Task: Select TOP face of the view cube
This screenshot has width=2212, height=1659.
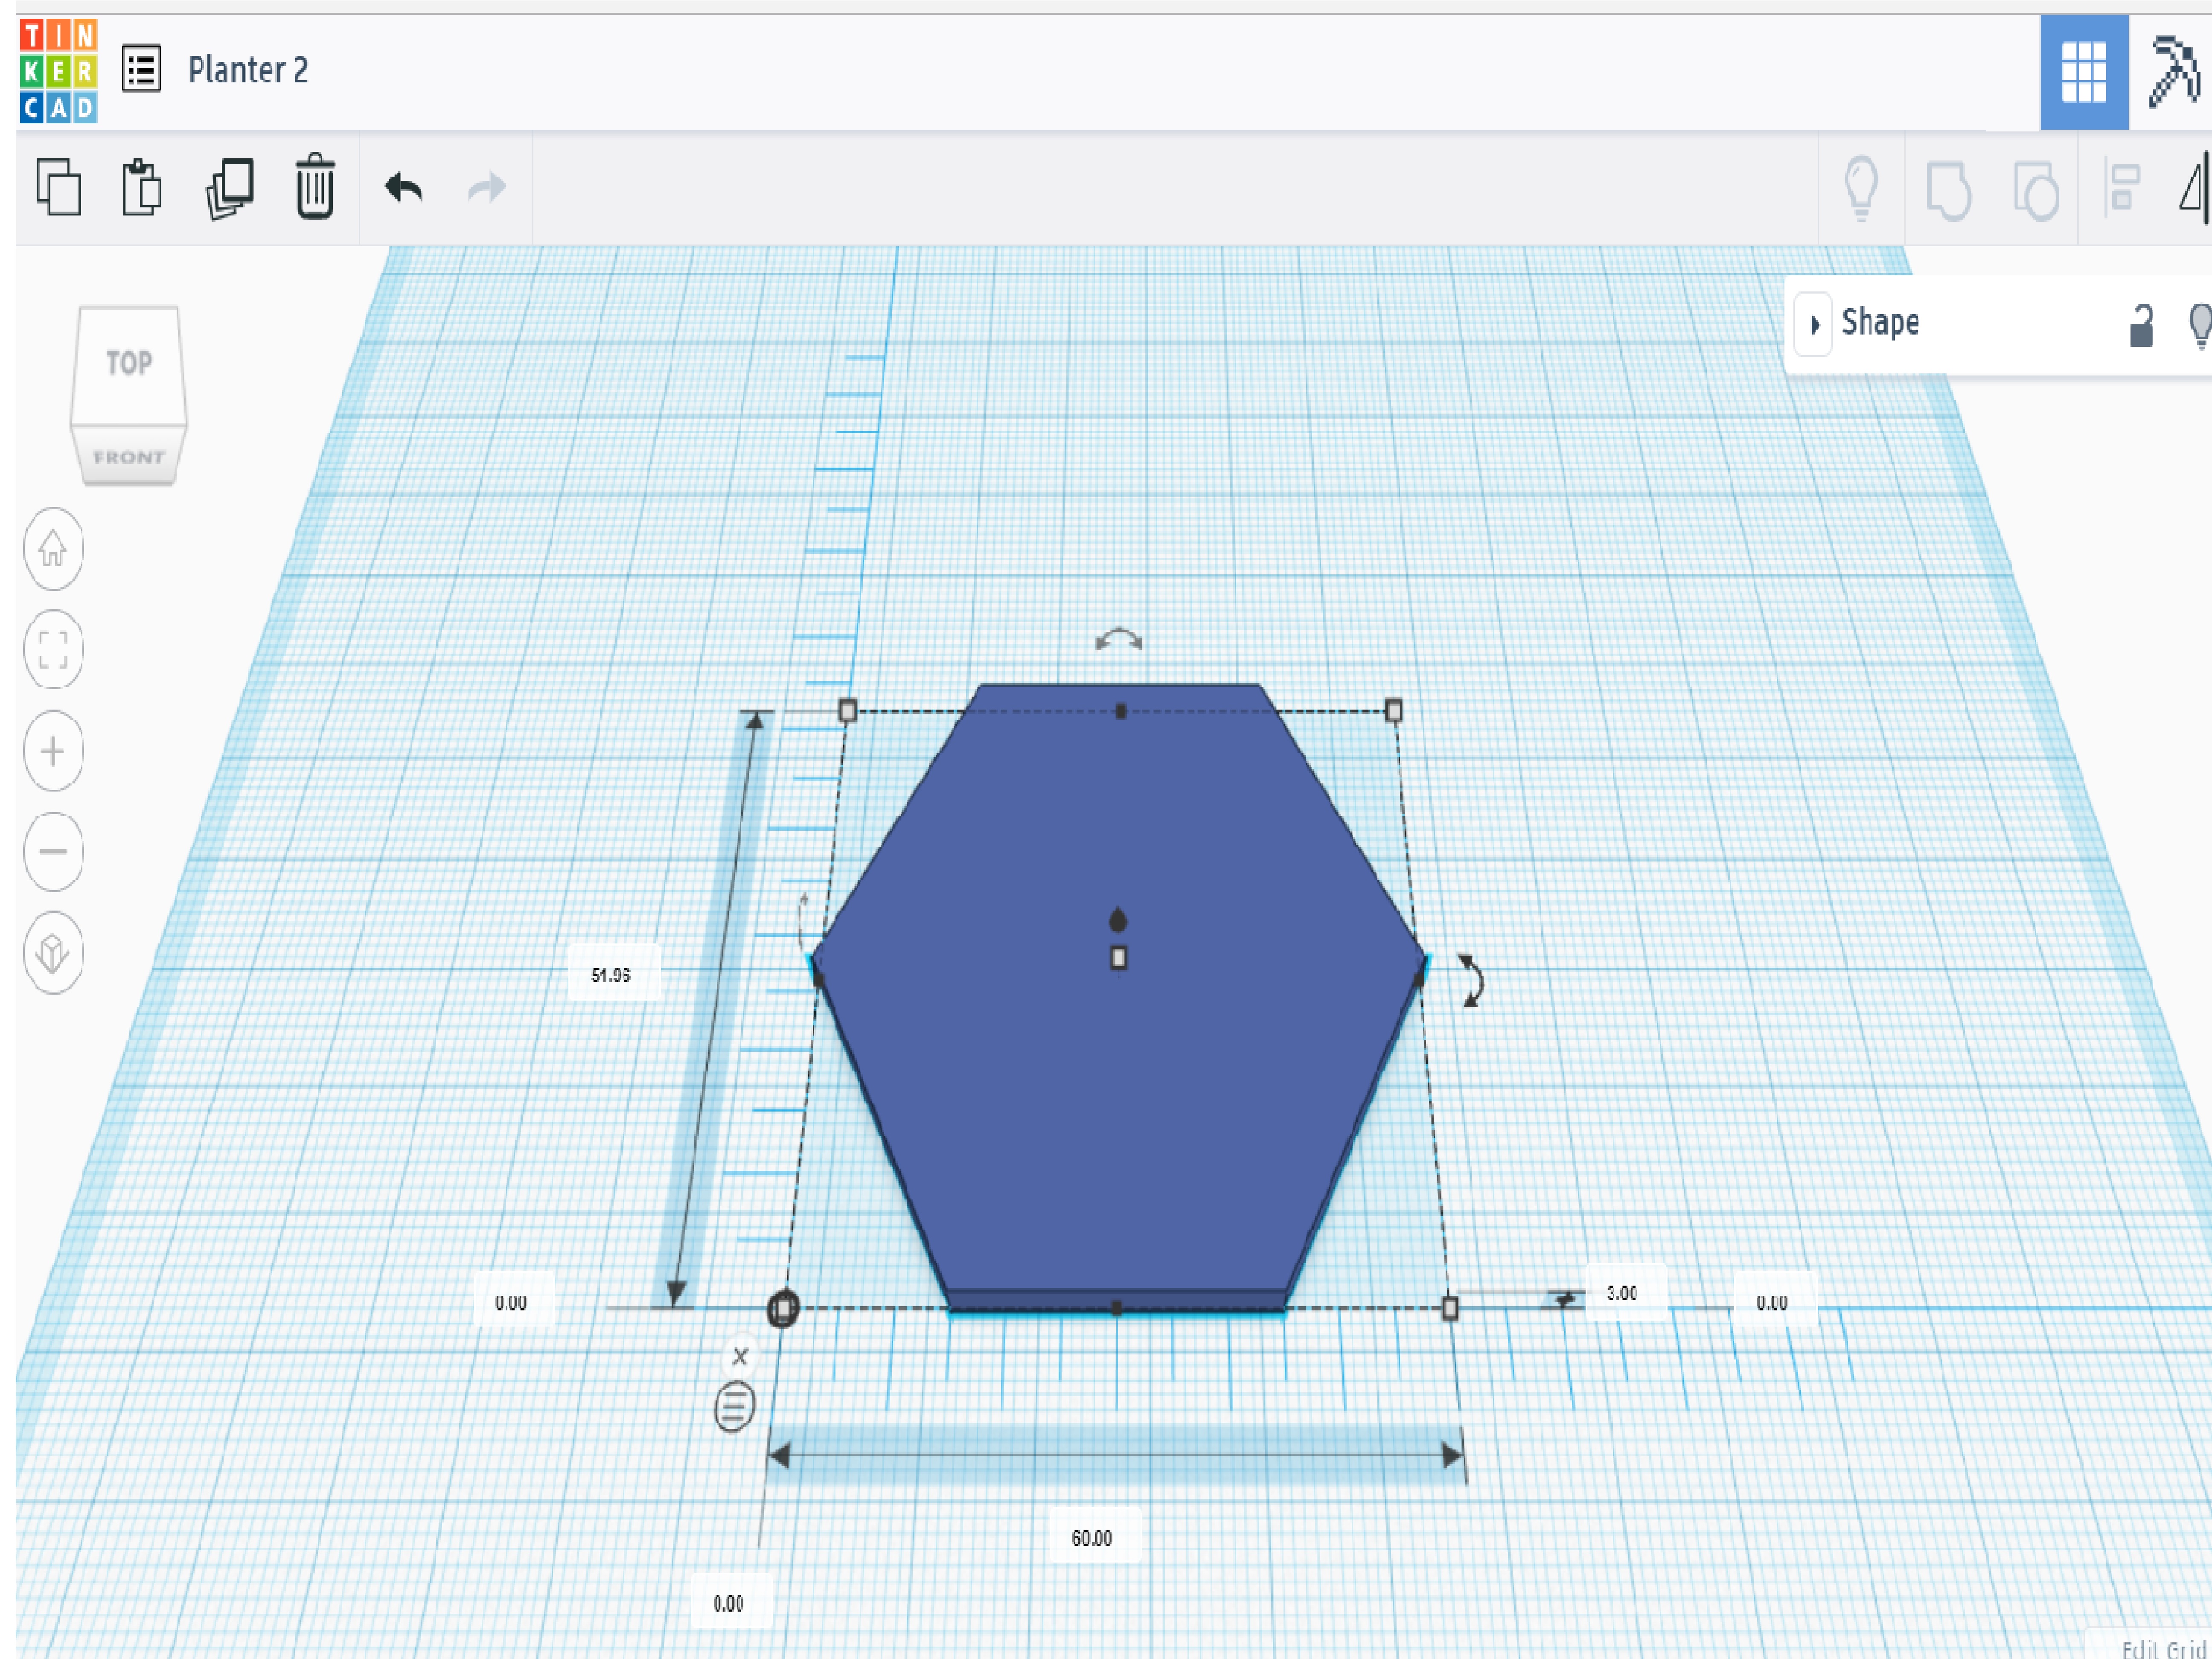Action: click(129, 364)
